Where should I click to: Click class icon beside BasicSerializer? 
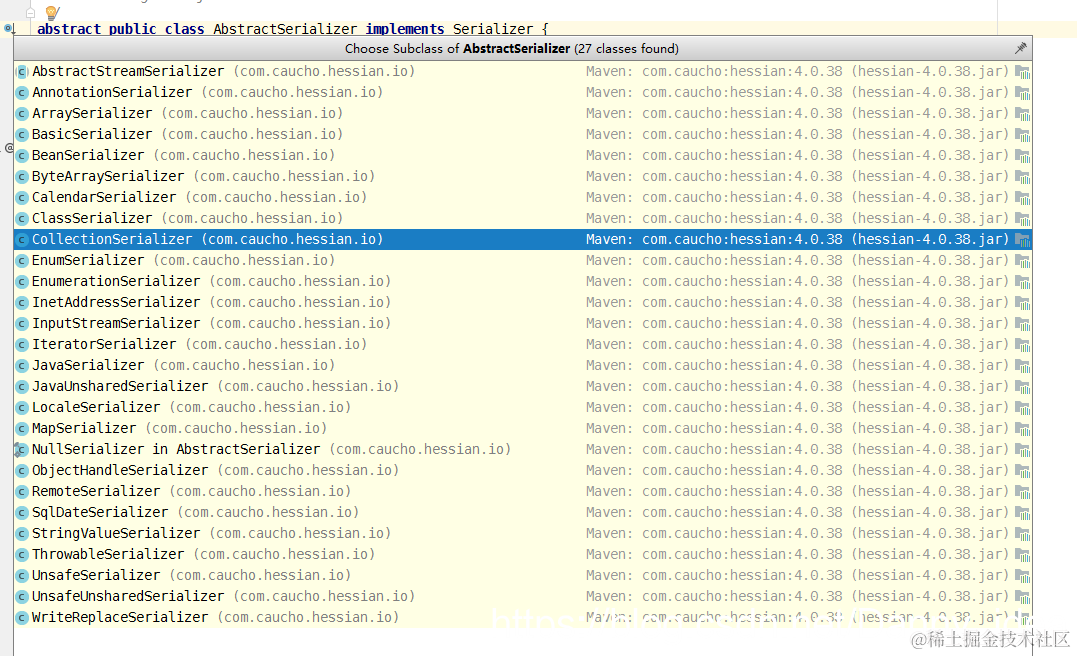tap(22, 135)
